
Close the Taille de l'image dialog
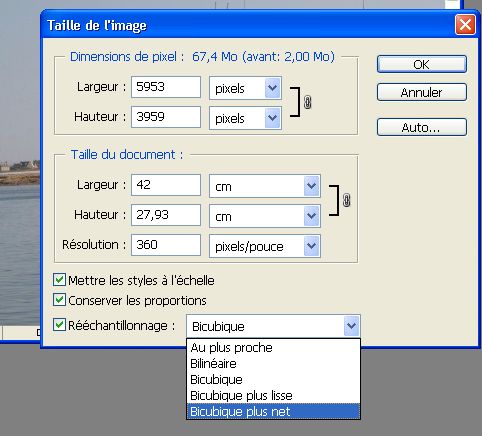click(x=465, y=24)
